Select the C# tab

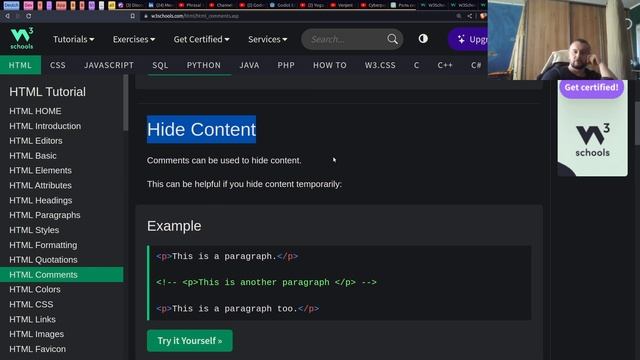pyautogui.click(x=476, y=65)
